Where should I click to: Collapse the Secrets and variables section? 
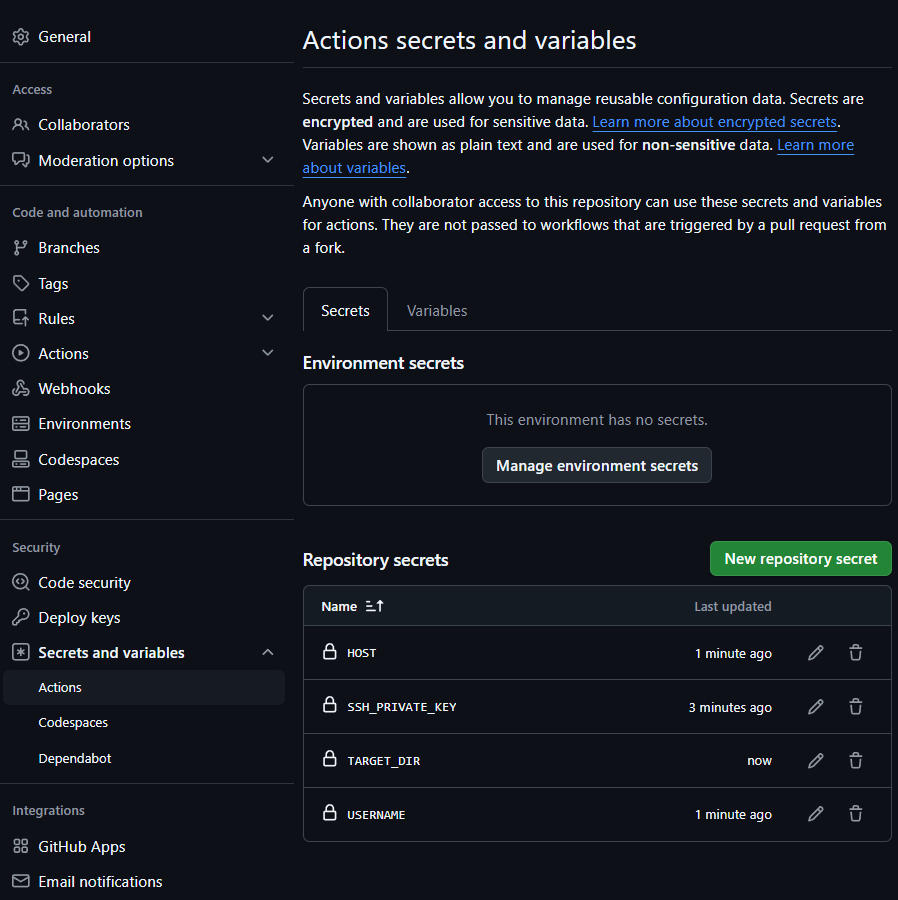pyautogui.click(x=267, y=653)
